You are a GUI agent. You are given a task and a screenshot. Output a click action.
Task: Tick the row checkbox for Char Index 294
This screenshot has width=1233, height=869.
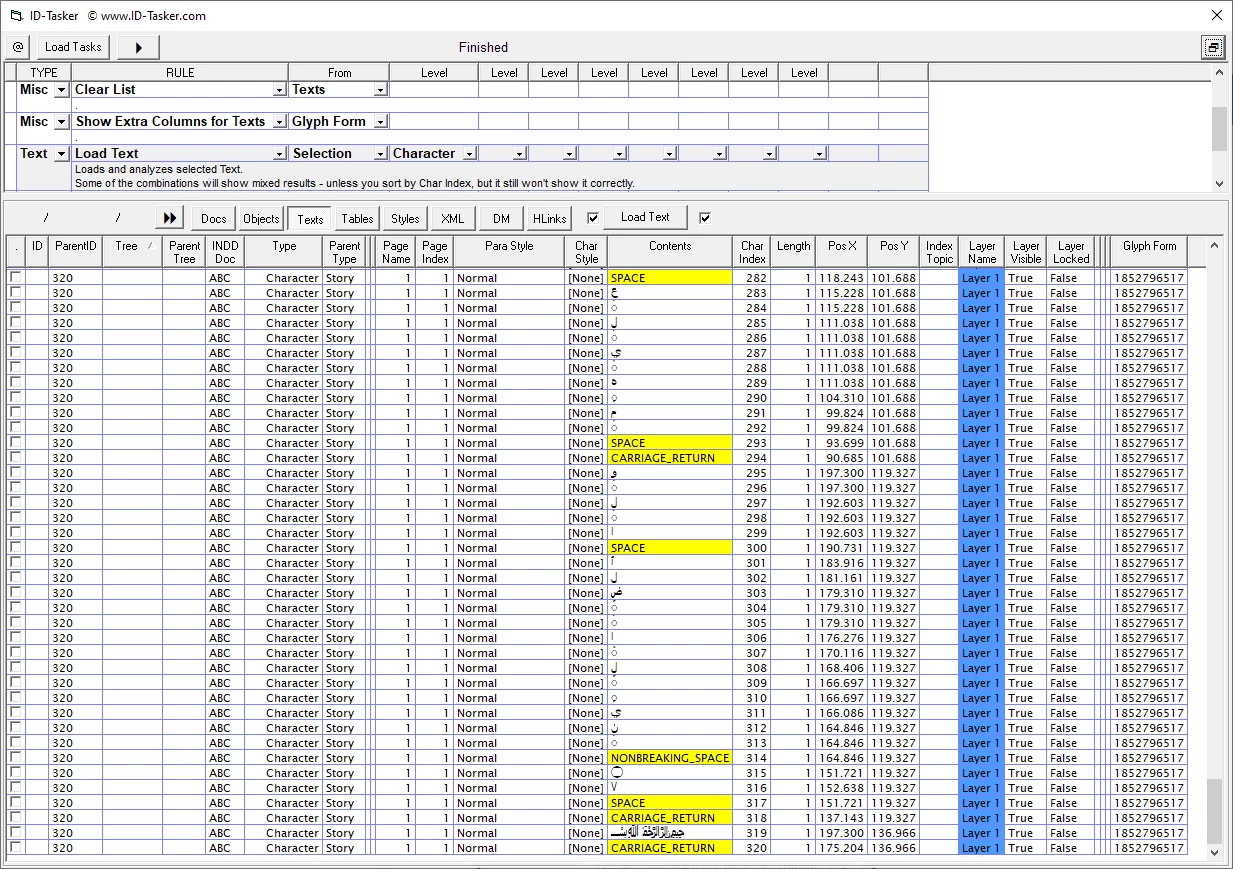point(15,457)
